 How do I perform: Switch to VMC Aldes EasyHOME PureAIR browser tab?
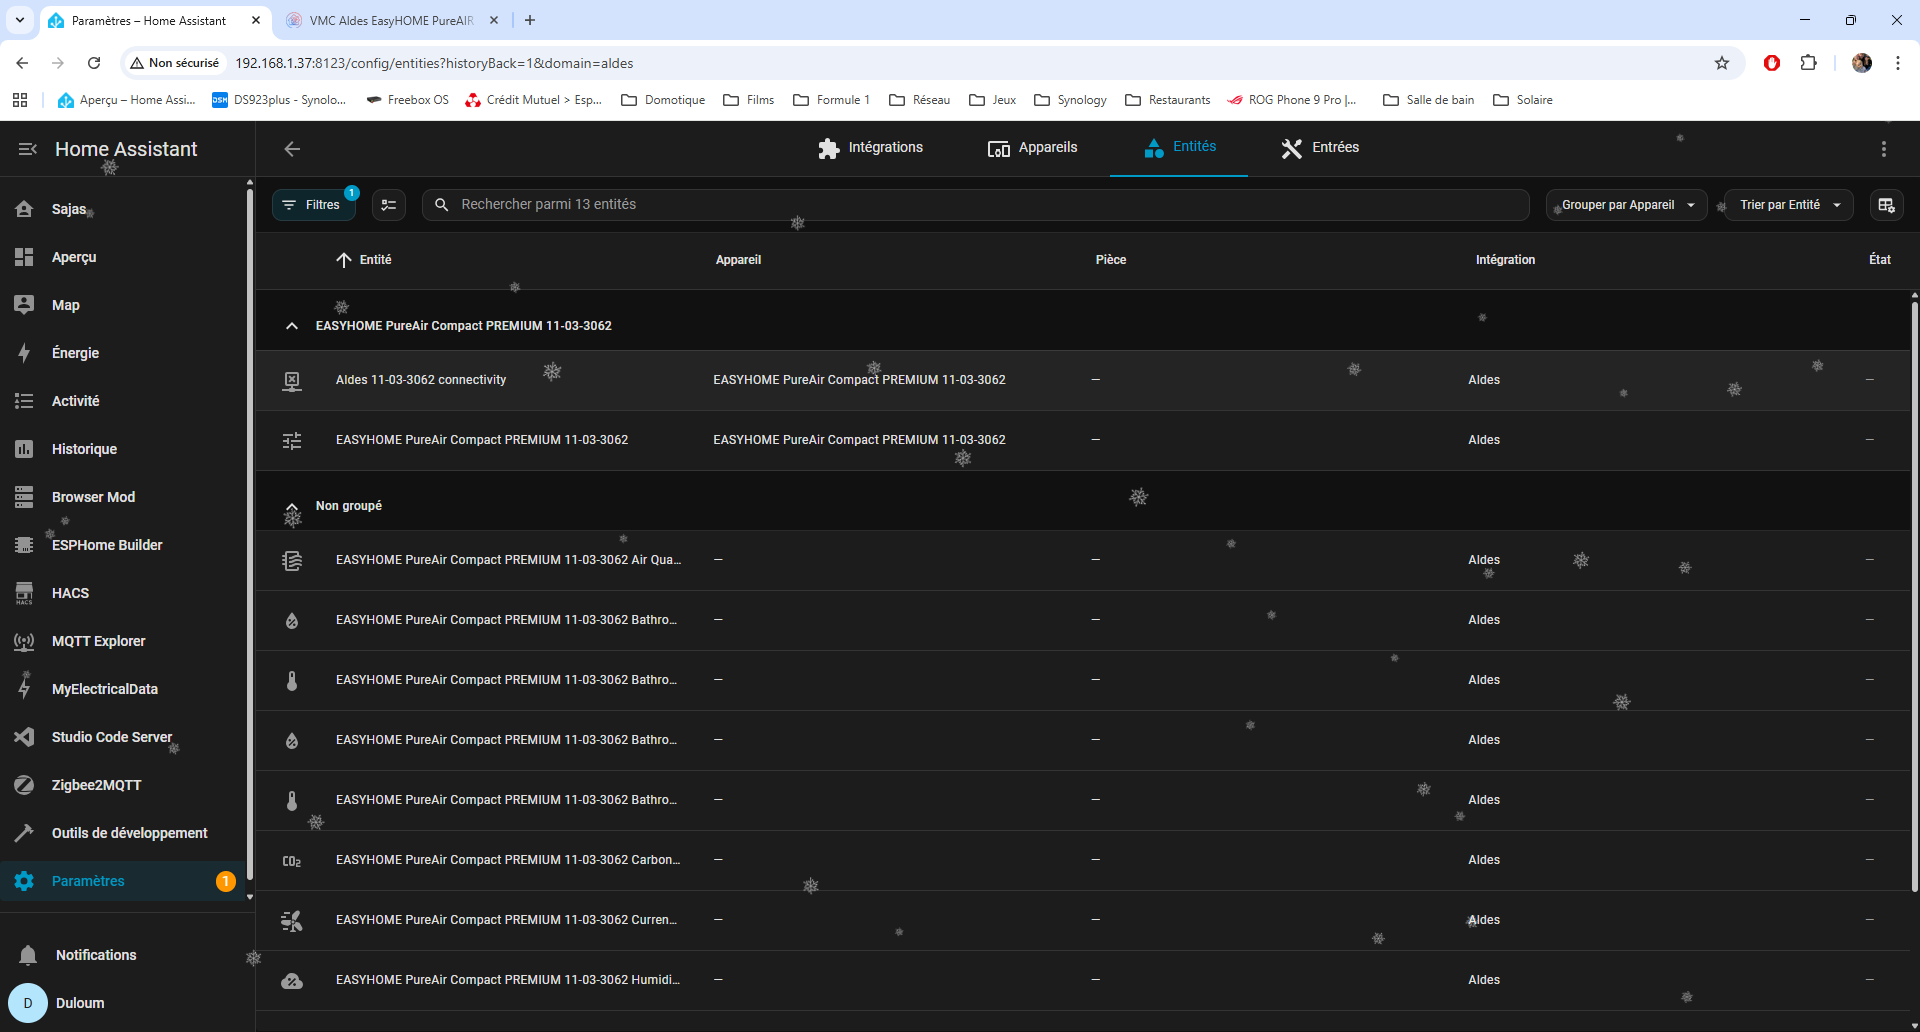(390, 20)
